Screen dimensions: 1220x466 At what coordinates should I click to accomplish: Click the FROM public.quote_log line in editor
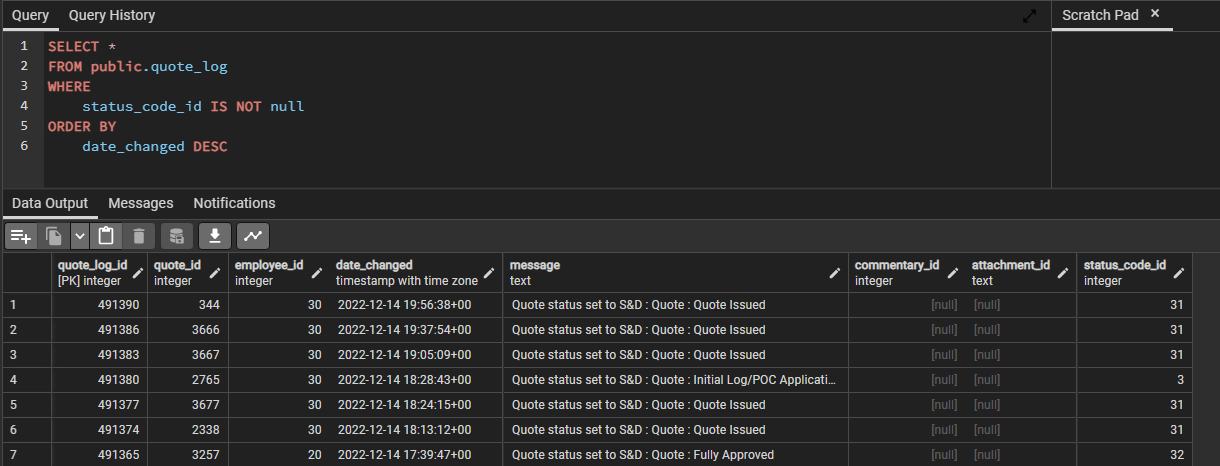[x=137, y=66]
